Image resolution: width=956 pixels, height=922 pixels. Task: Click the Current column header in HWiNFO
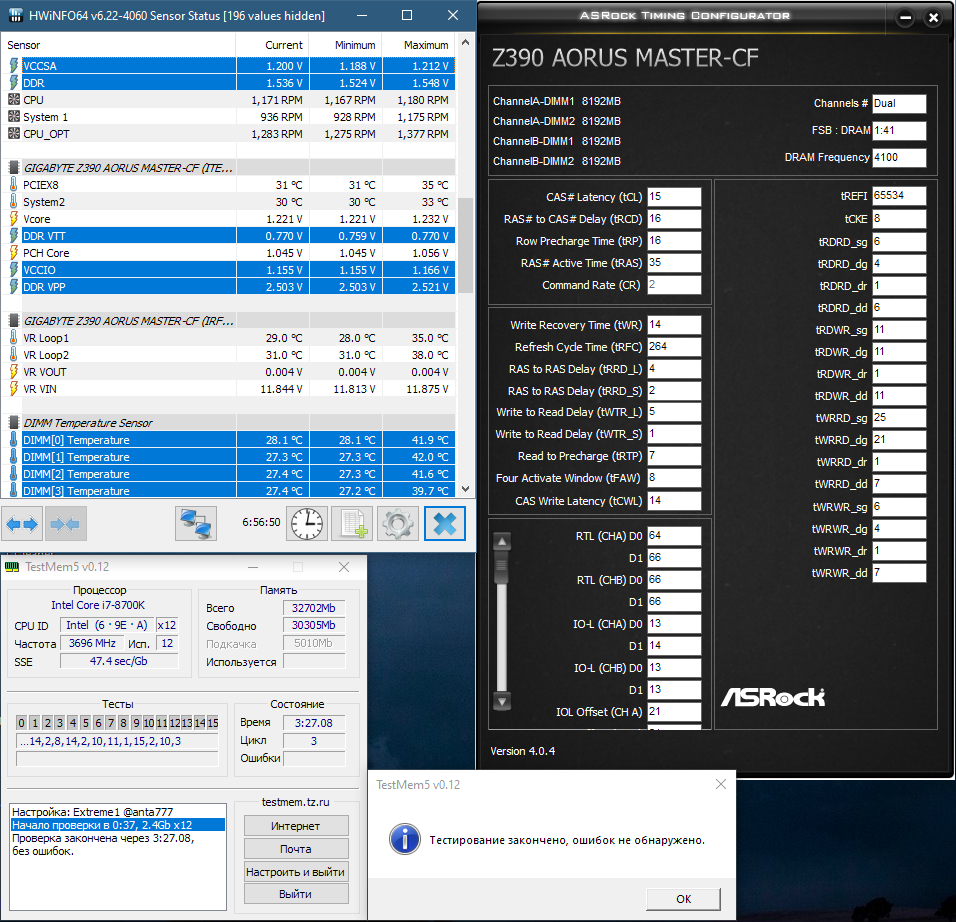click(x=273, y=45)
